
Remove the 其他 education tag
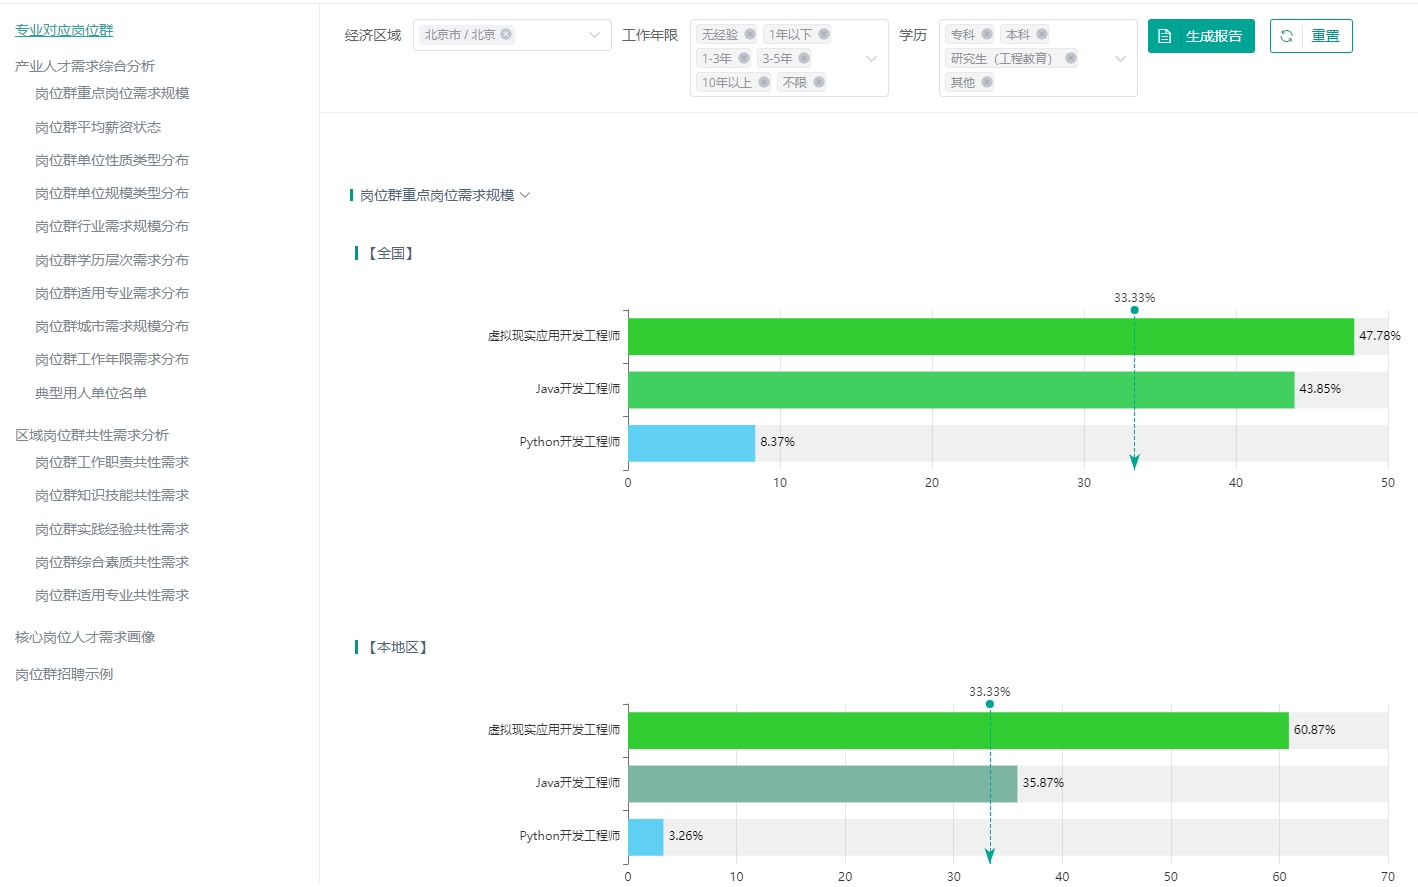[x=987, y=82]
